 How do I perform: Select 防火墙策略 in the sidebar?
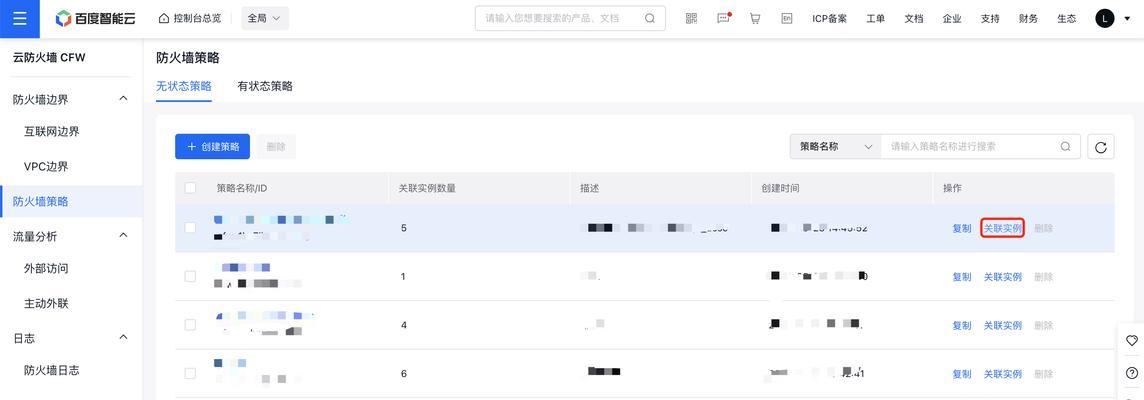72,201
